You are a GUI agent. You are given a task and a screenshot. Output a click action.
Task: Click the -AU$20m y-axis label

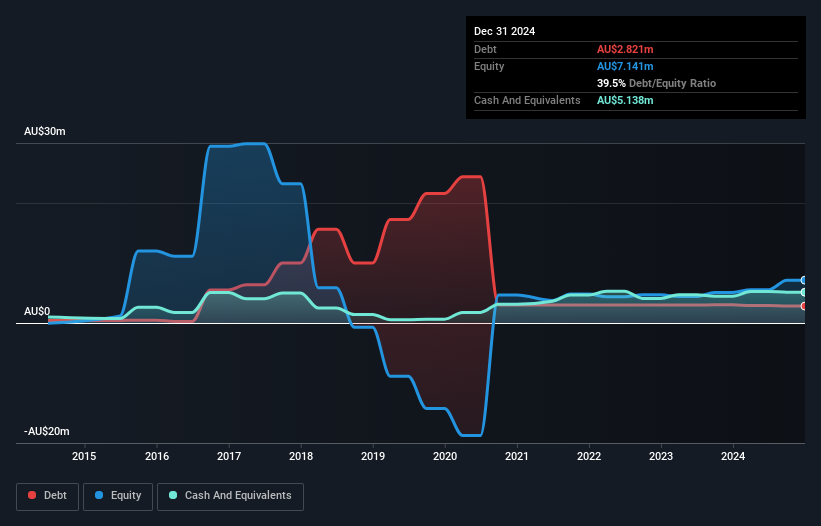(47, 431)
